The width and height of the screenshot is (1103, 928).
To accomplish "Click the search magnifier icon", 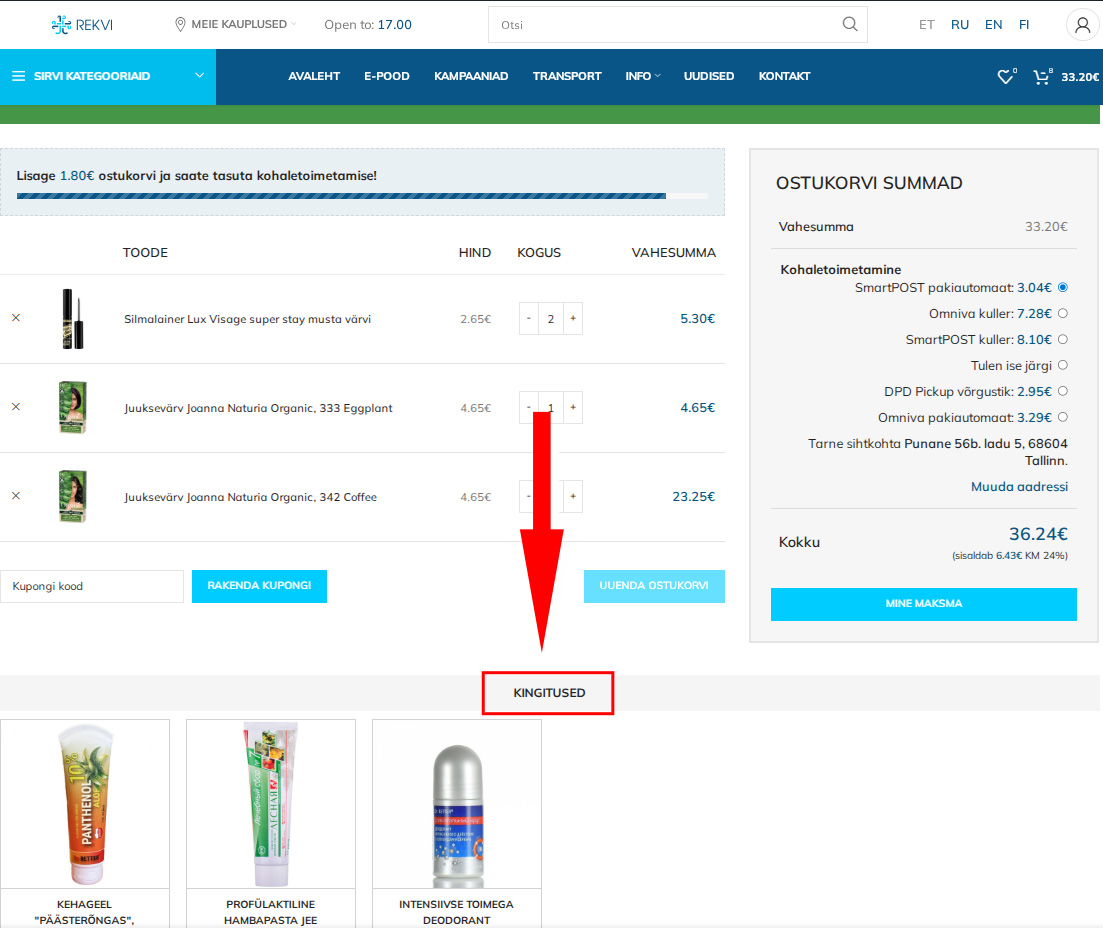I will click(850, 25).
